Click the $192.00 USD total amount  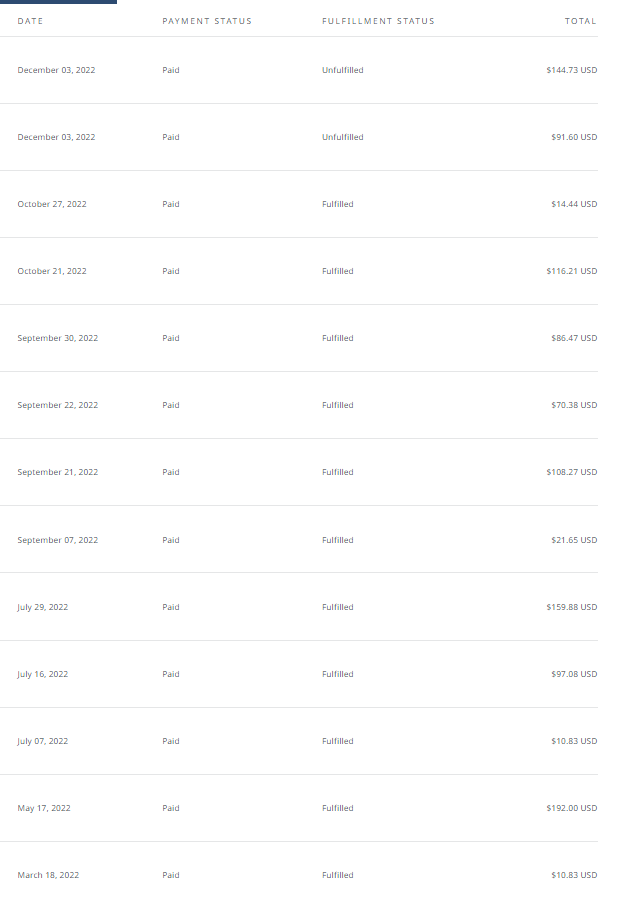coord(572,808)
